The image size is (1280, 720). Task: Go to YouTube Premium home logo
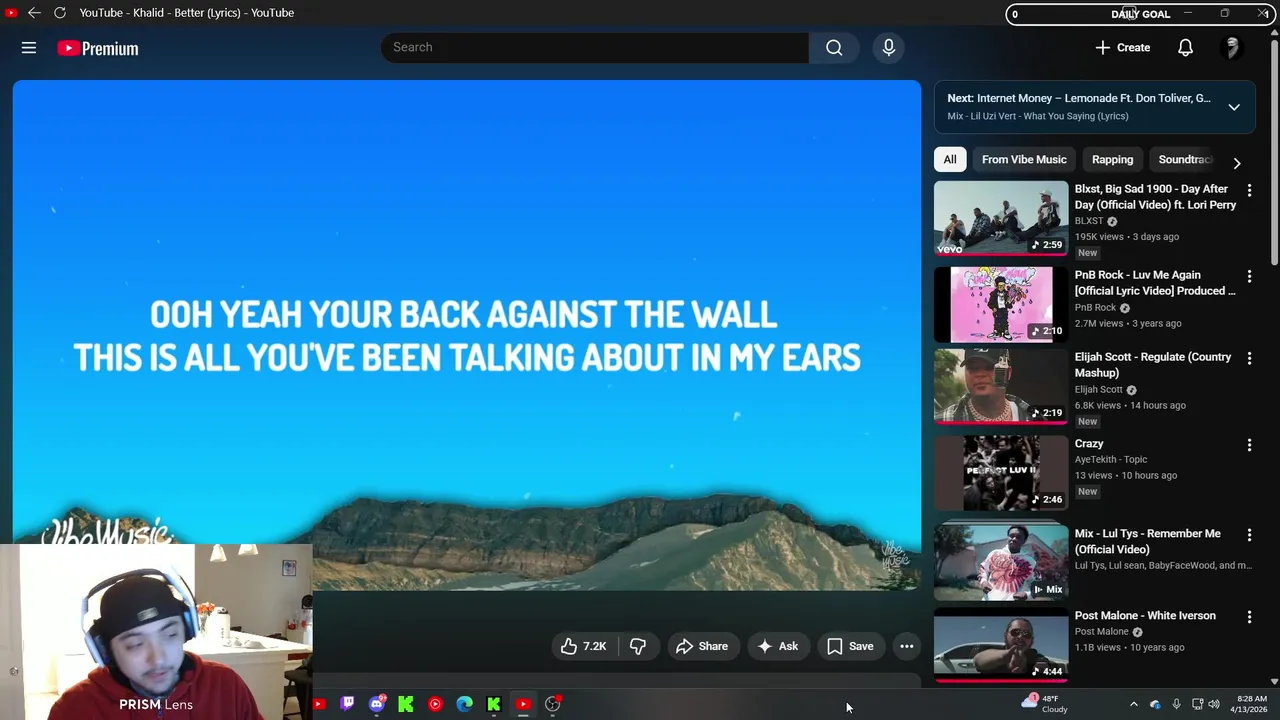click(x=98, y=48)
